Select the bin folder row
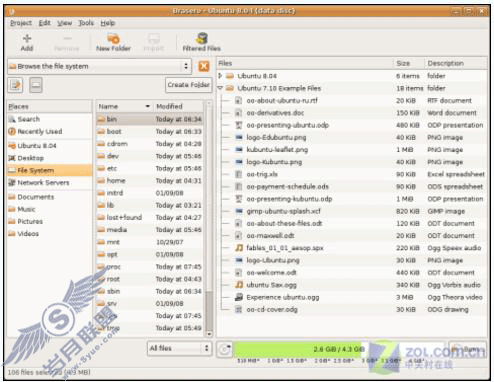The width and height of the screenshot is (494, 382). tap(150, 119)
